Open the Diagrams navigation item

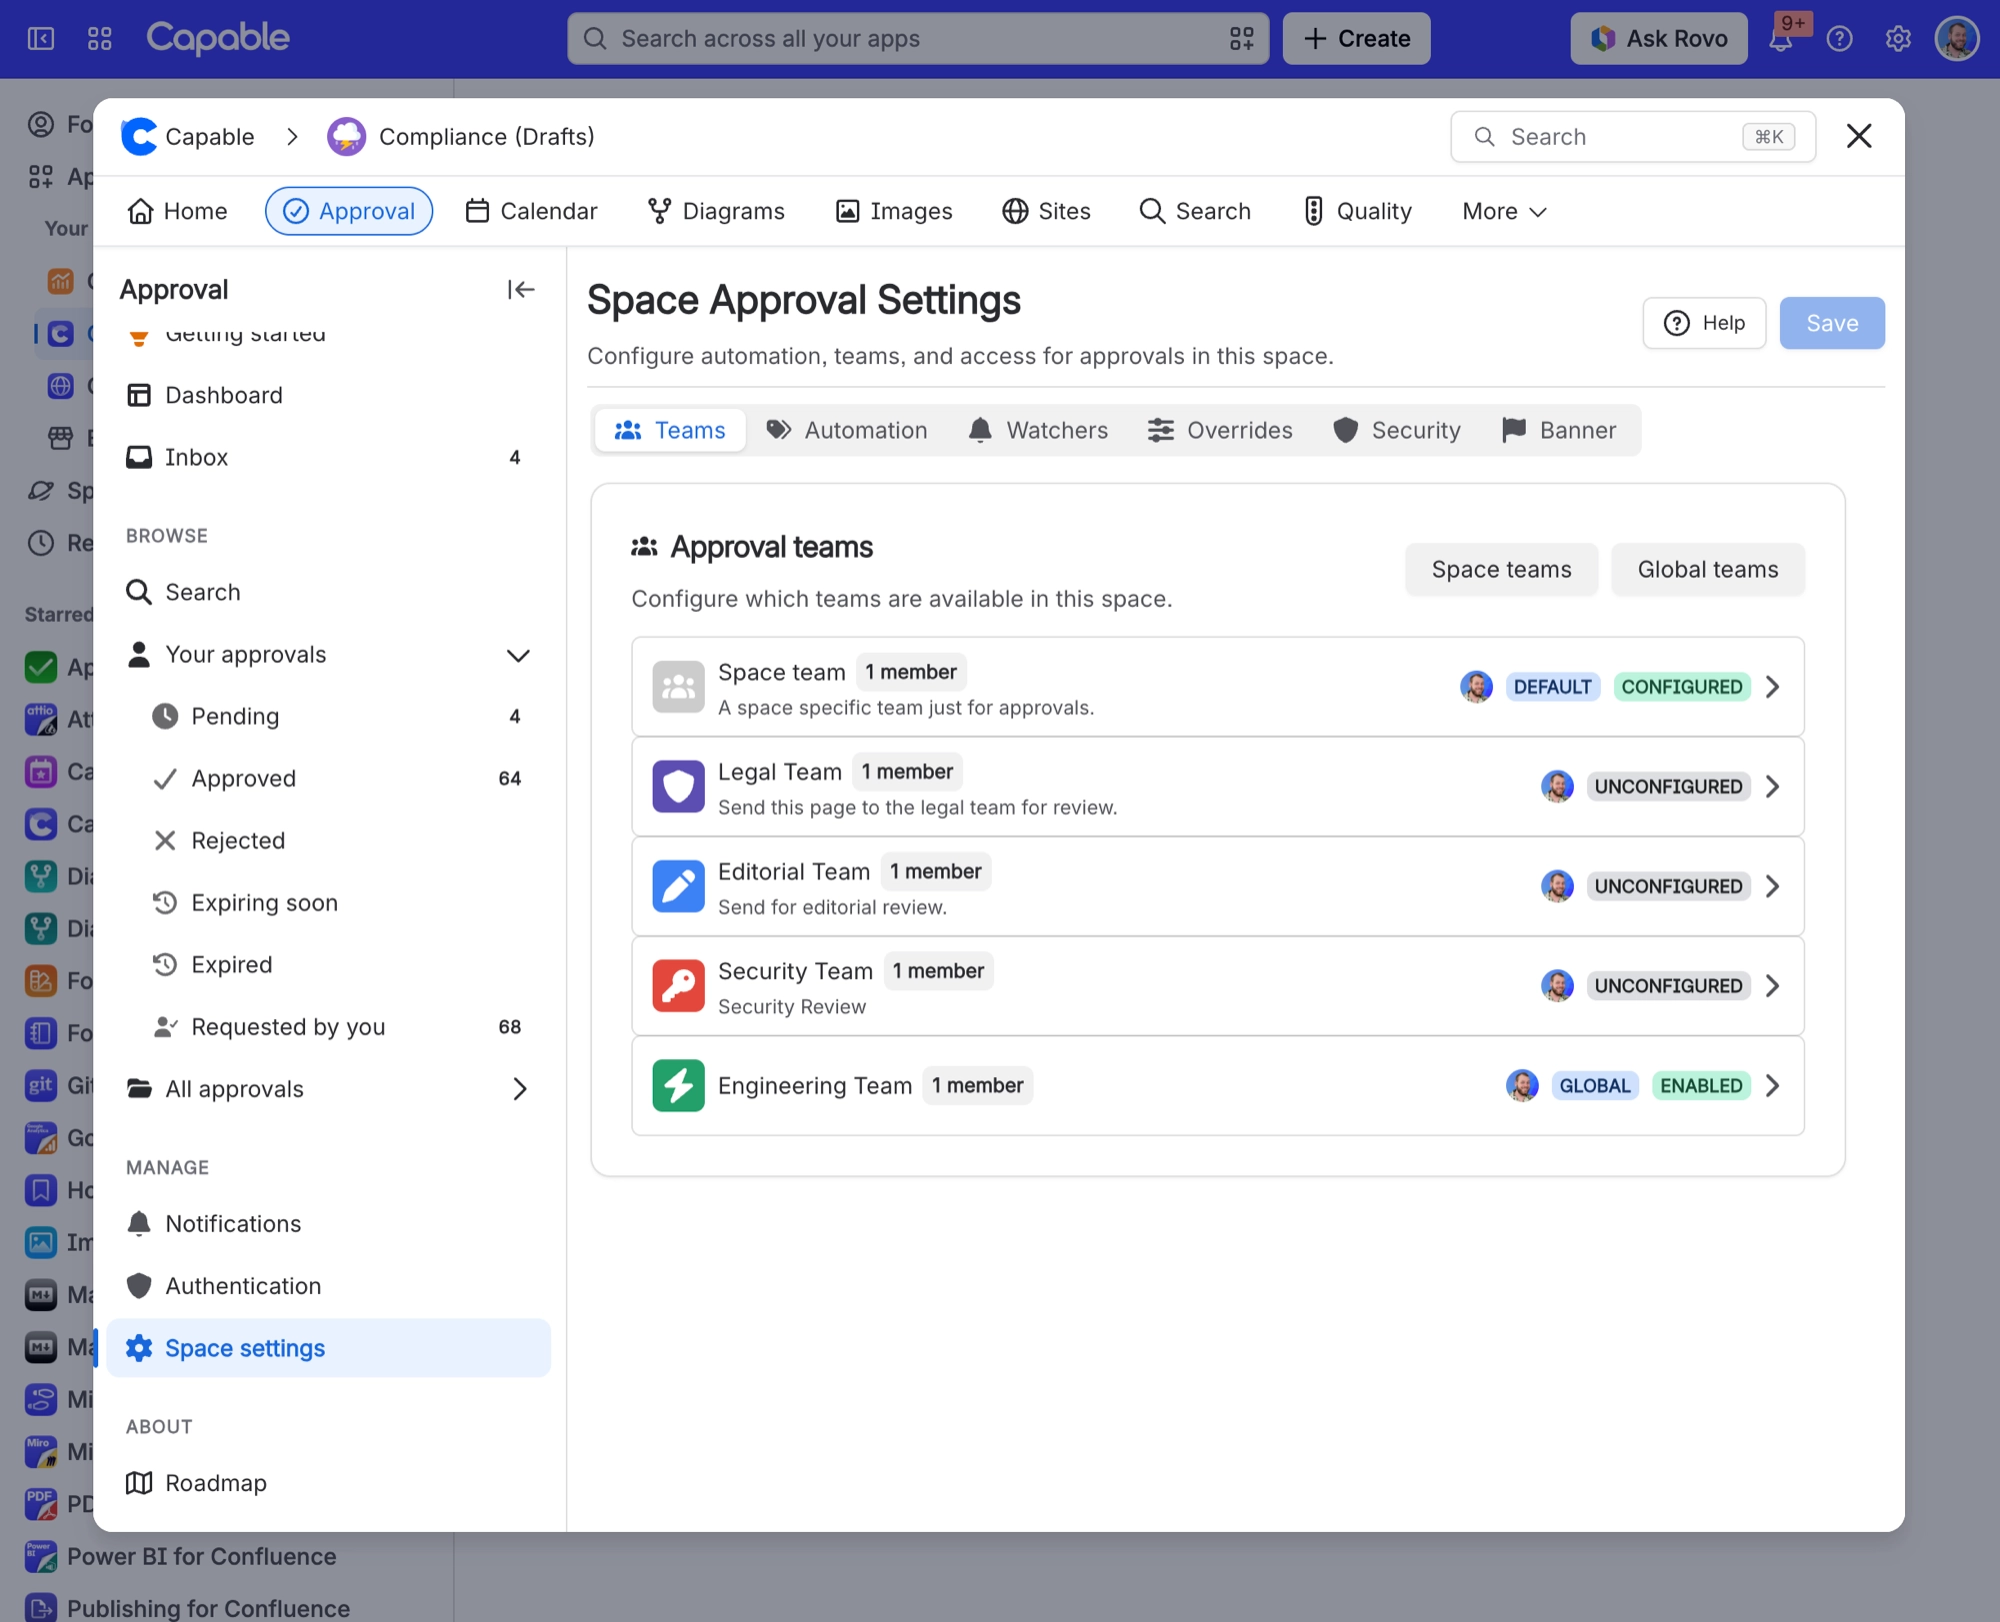tap(716, 211)
